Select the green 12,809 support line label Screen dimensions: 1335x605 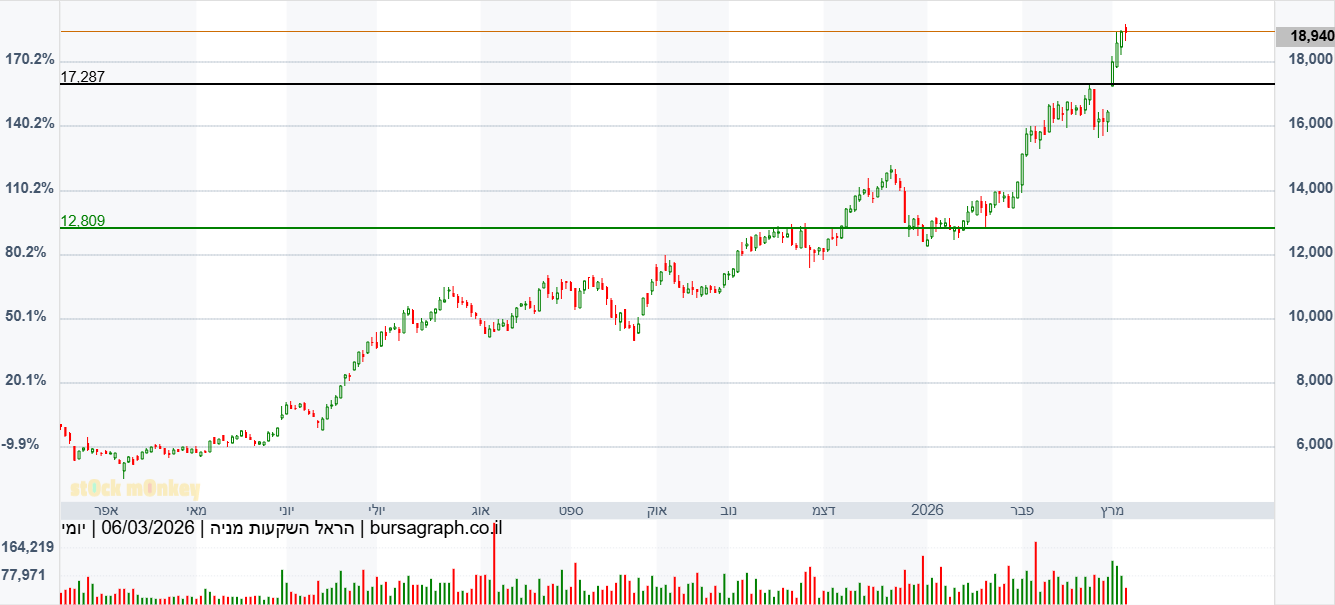(x=83, y=221)
